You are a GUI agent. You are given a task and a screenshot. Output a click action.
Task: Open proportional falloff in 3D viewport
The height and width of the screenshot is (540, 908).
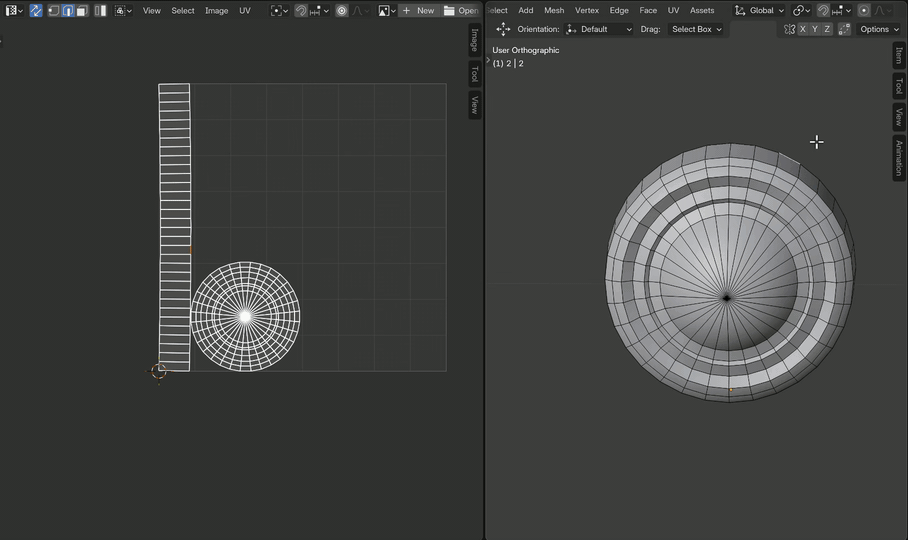coord(883,10)
